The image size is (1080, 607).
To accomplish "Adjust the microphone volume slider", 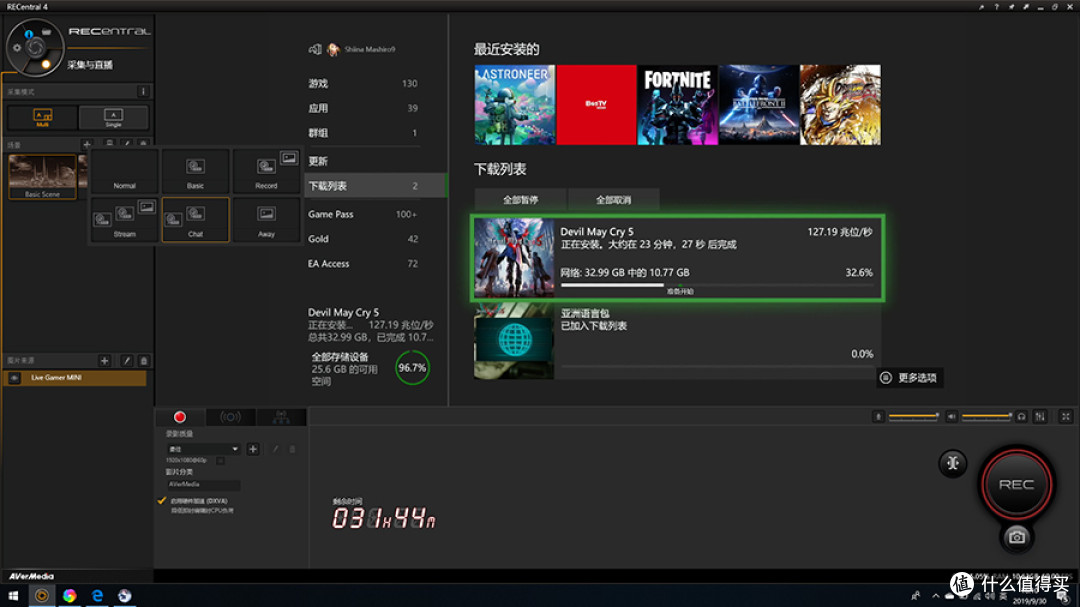I will pos(913,416).
